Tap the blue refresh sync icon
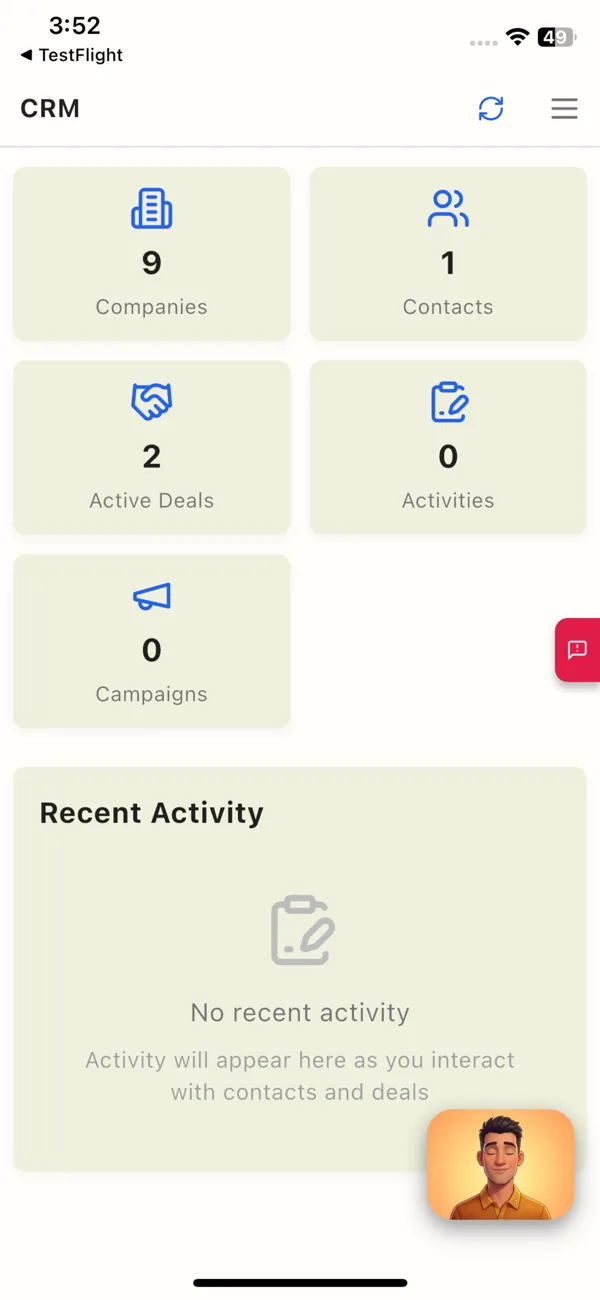 point(491,108)
